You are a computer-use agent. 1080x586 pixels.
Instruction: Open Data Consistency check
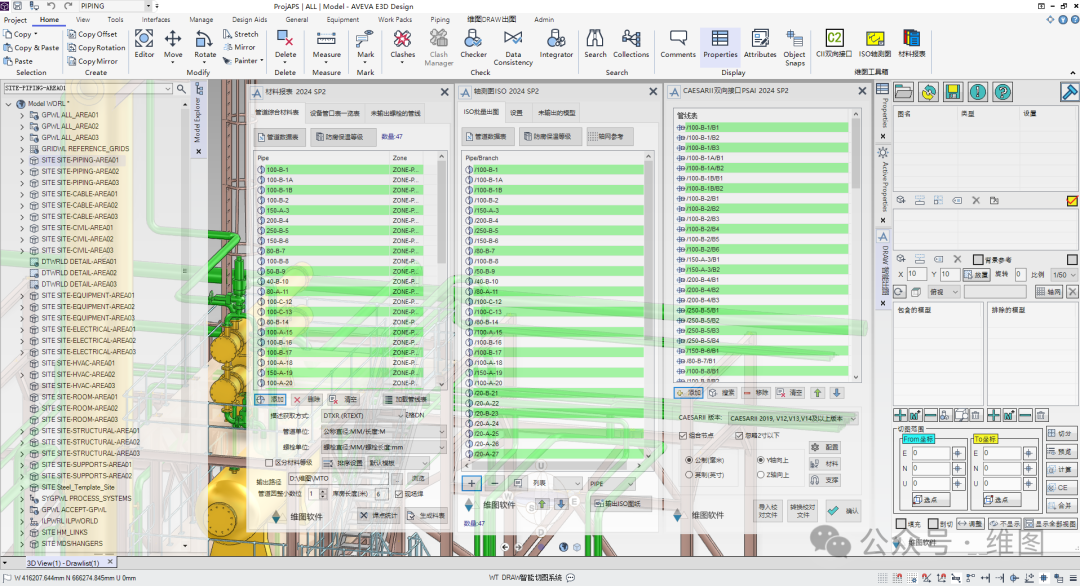[x=513, y=48]
